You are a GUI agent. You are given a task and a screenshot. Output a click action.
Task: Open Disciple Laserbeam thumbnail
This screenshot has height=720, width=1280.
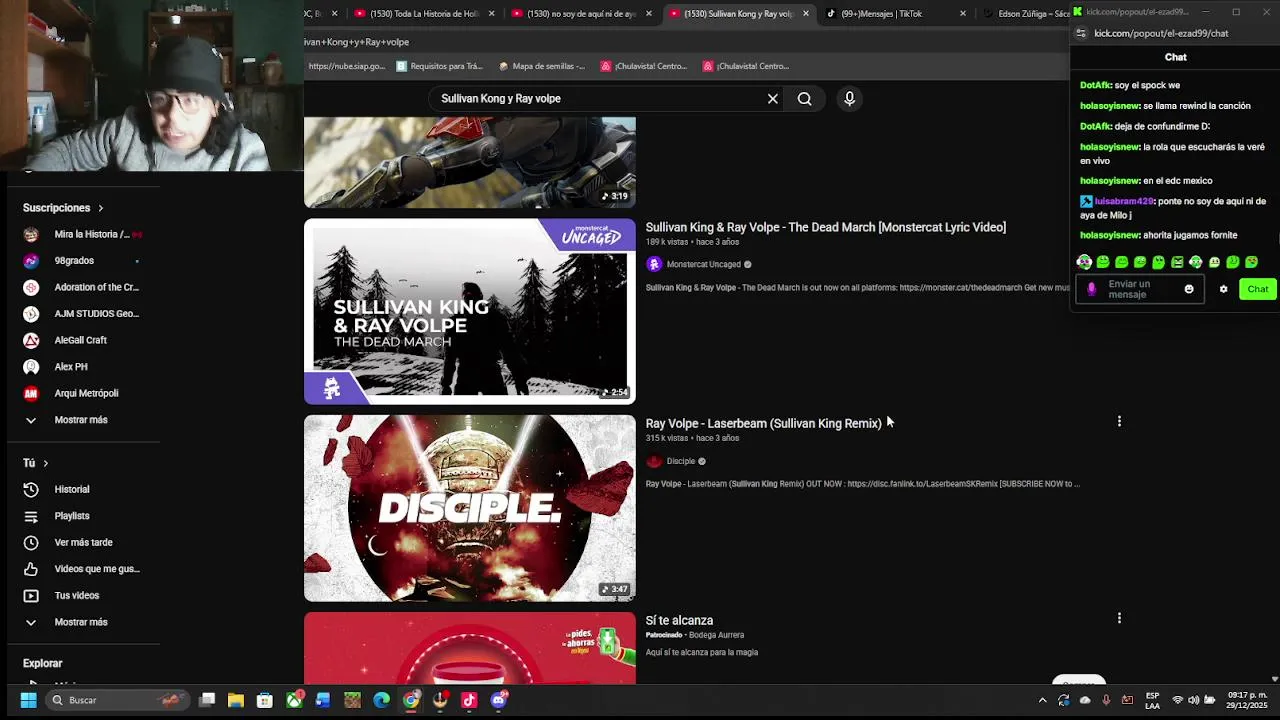tap(470, 508)
